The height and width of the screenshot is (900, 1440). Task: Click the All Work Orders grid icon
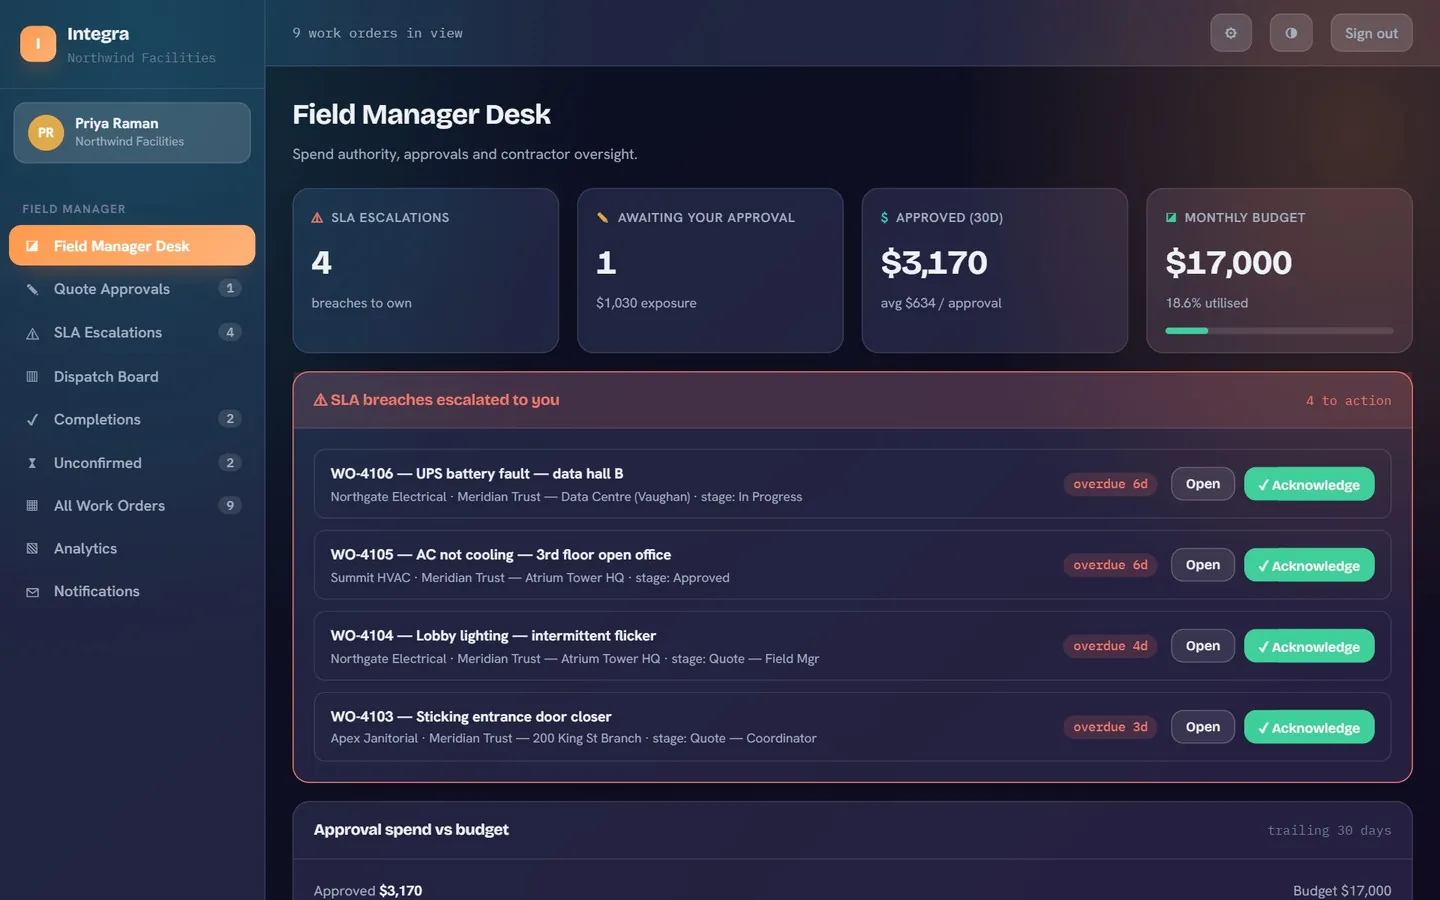[x=32, y=506]
